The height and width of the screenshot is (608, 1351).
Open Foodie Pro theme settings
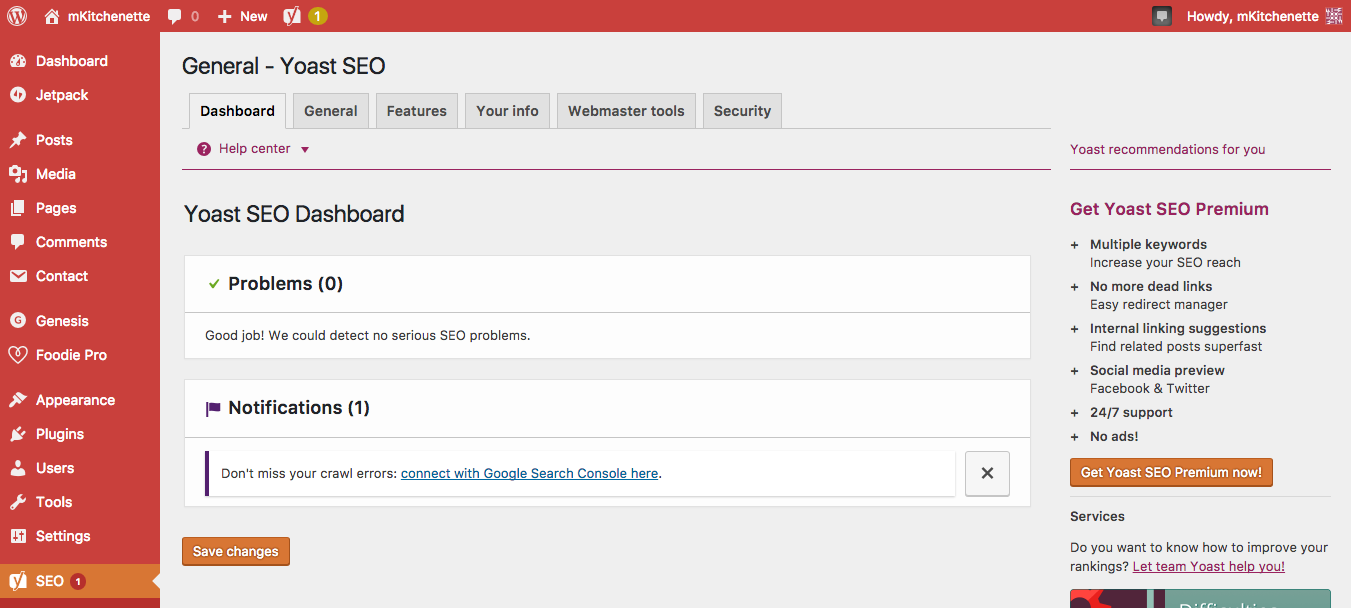(x=71, y=355)
